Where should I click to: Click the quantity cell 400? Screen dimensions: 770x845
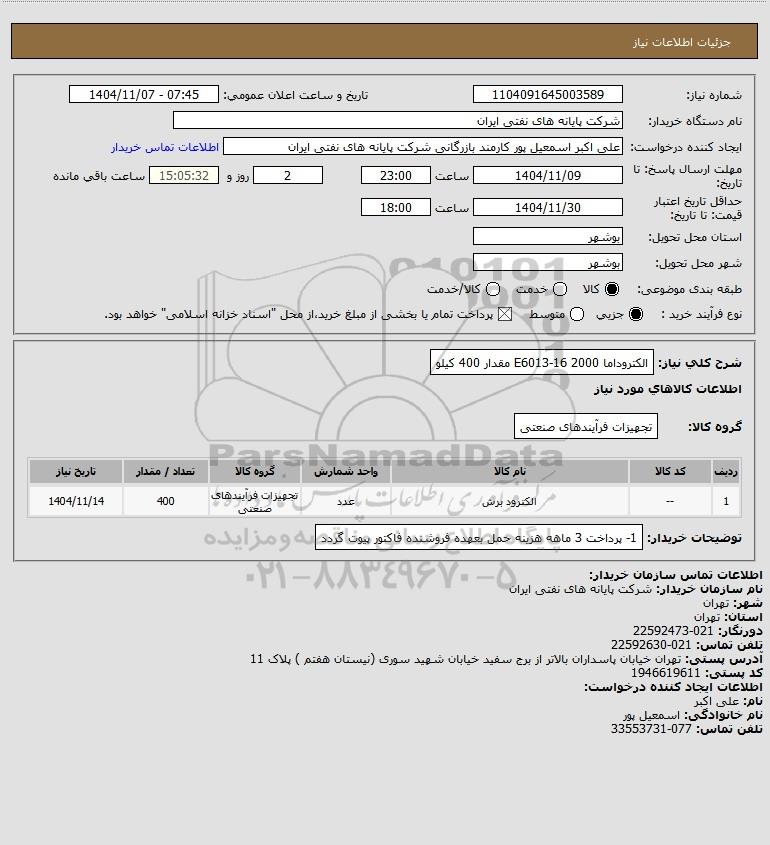point(165,501)
